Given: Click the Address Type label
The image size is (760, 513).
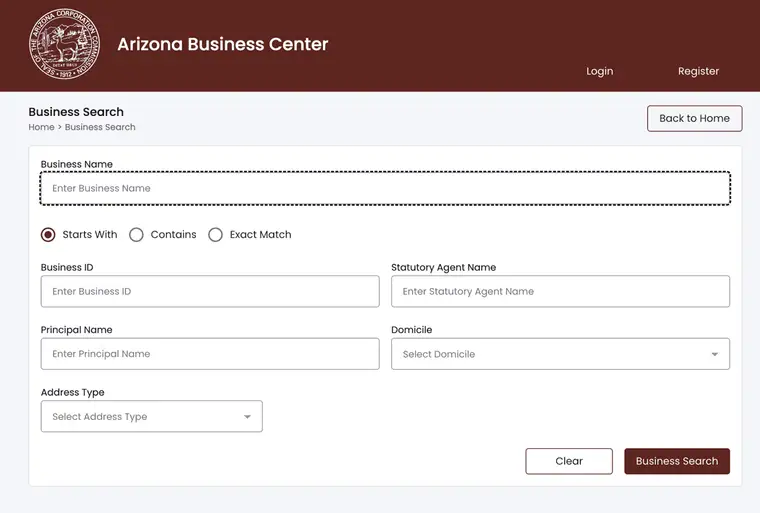Looking at the screenshot, I should [73, 393].
